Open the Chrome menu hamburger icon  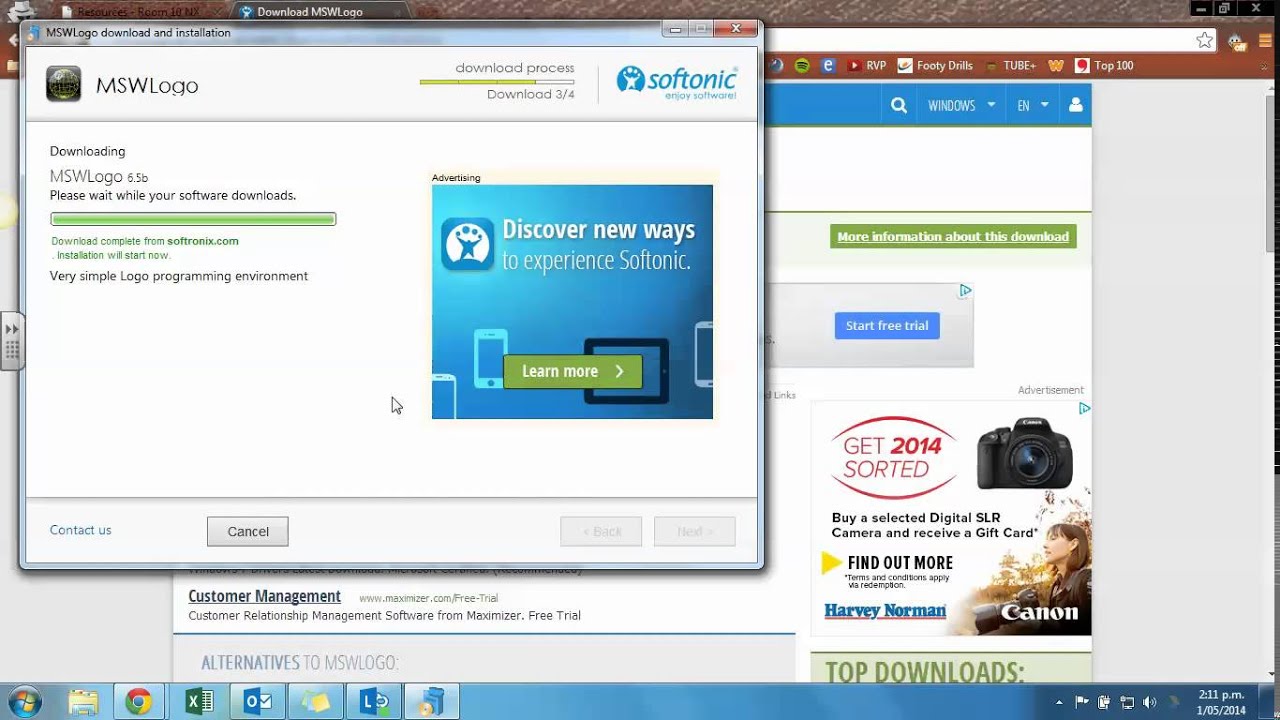1267,40
